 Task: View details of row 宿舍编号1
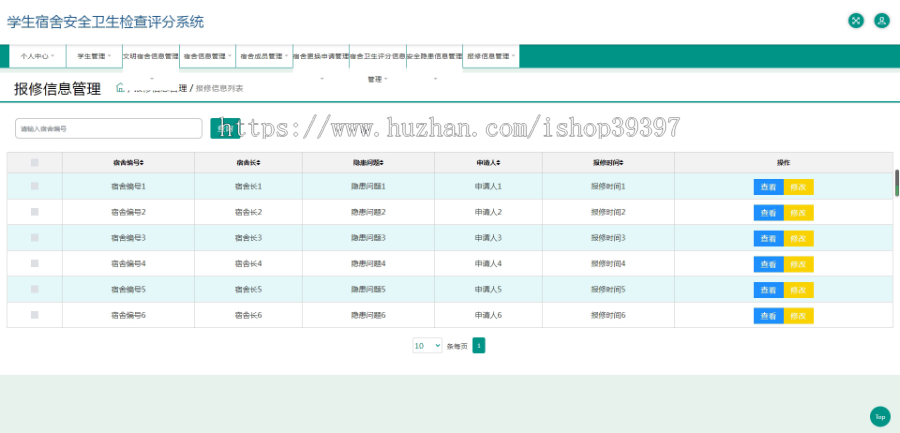pyautogui.click(x=769, y=187)
